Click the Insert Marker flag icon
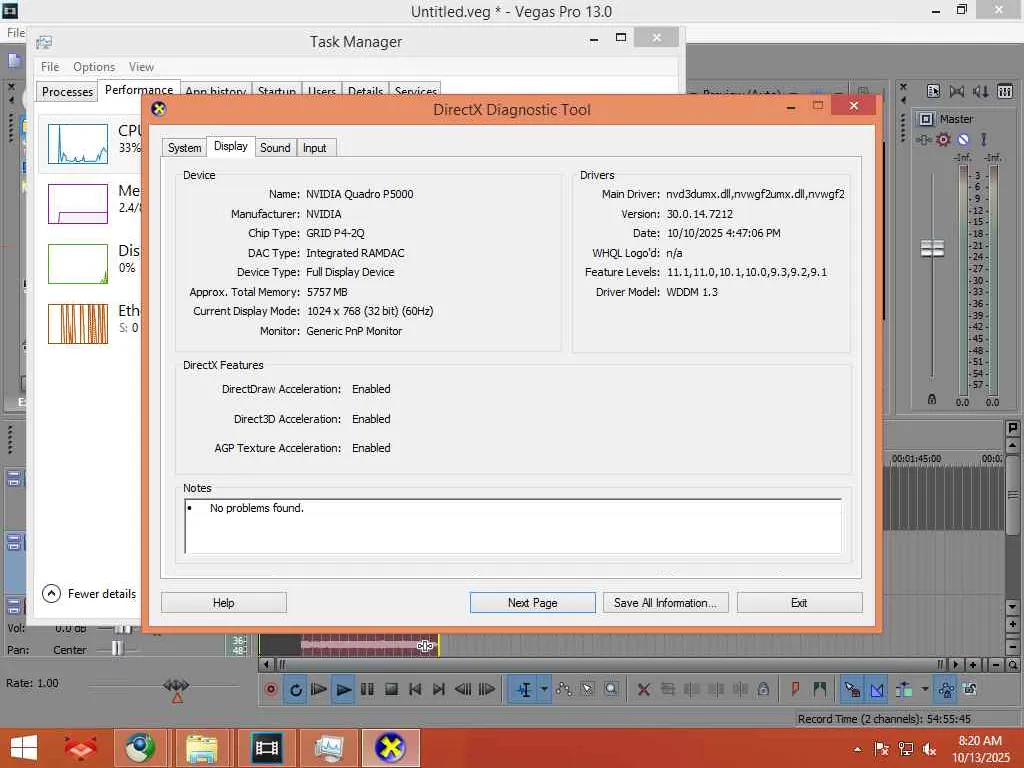The height and width of the screenshot is (768, 1024). click(x=795, y=689)
